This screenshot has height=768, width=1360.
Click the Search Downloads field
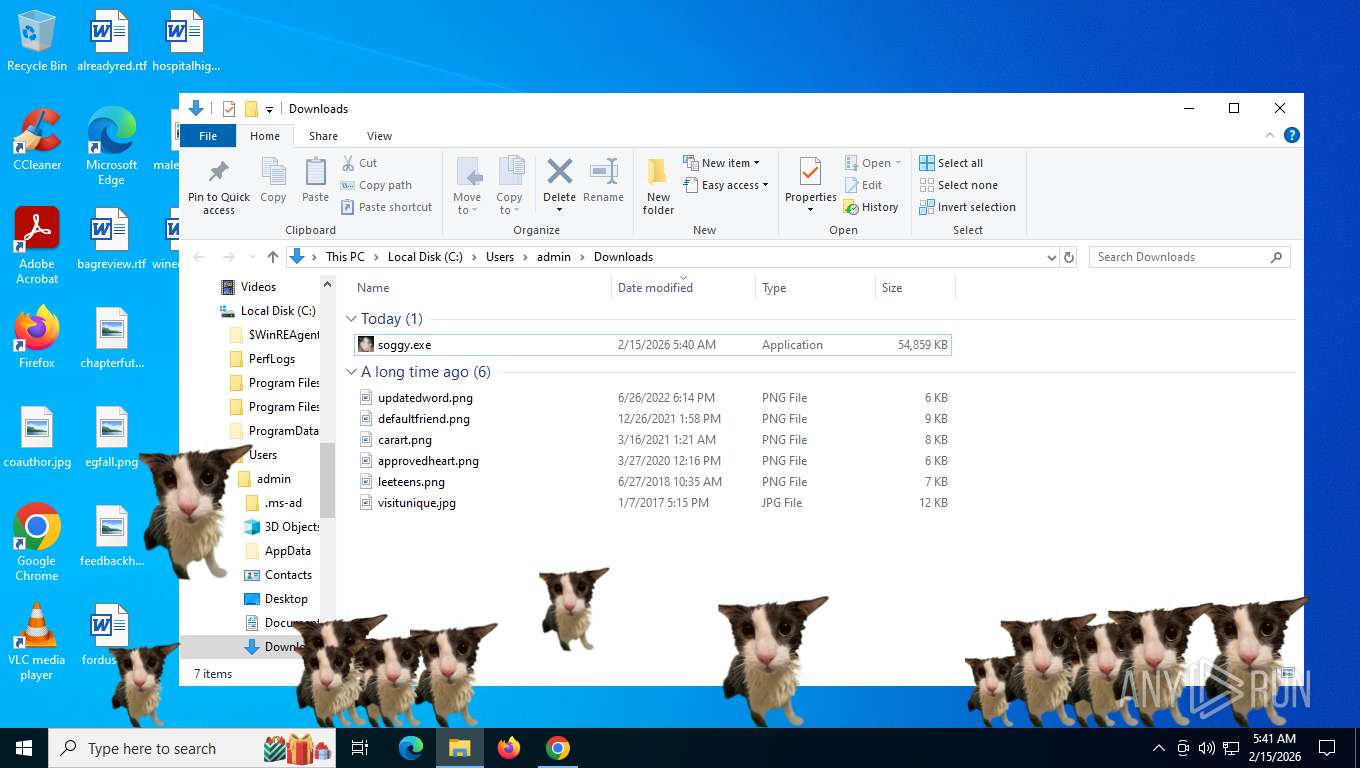[1190, 257]
